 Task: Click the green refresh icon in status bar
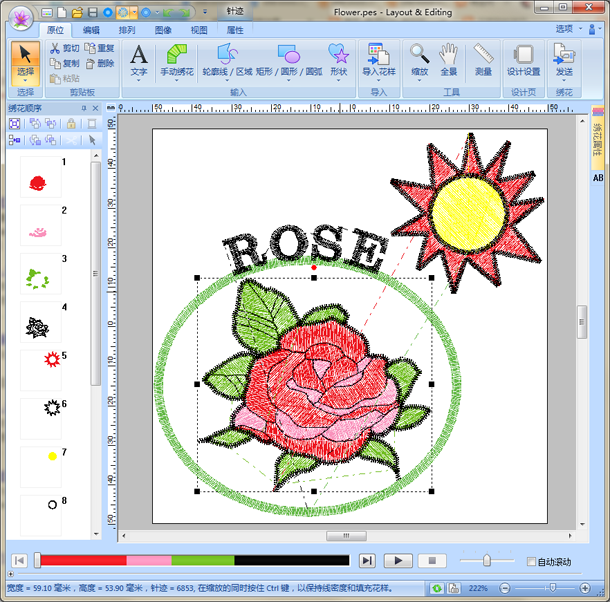(x=436, y=588)
